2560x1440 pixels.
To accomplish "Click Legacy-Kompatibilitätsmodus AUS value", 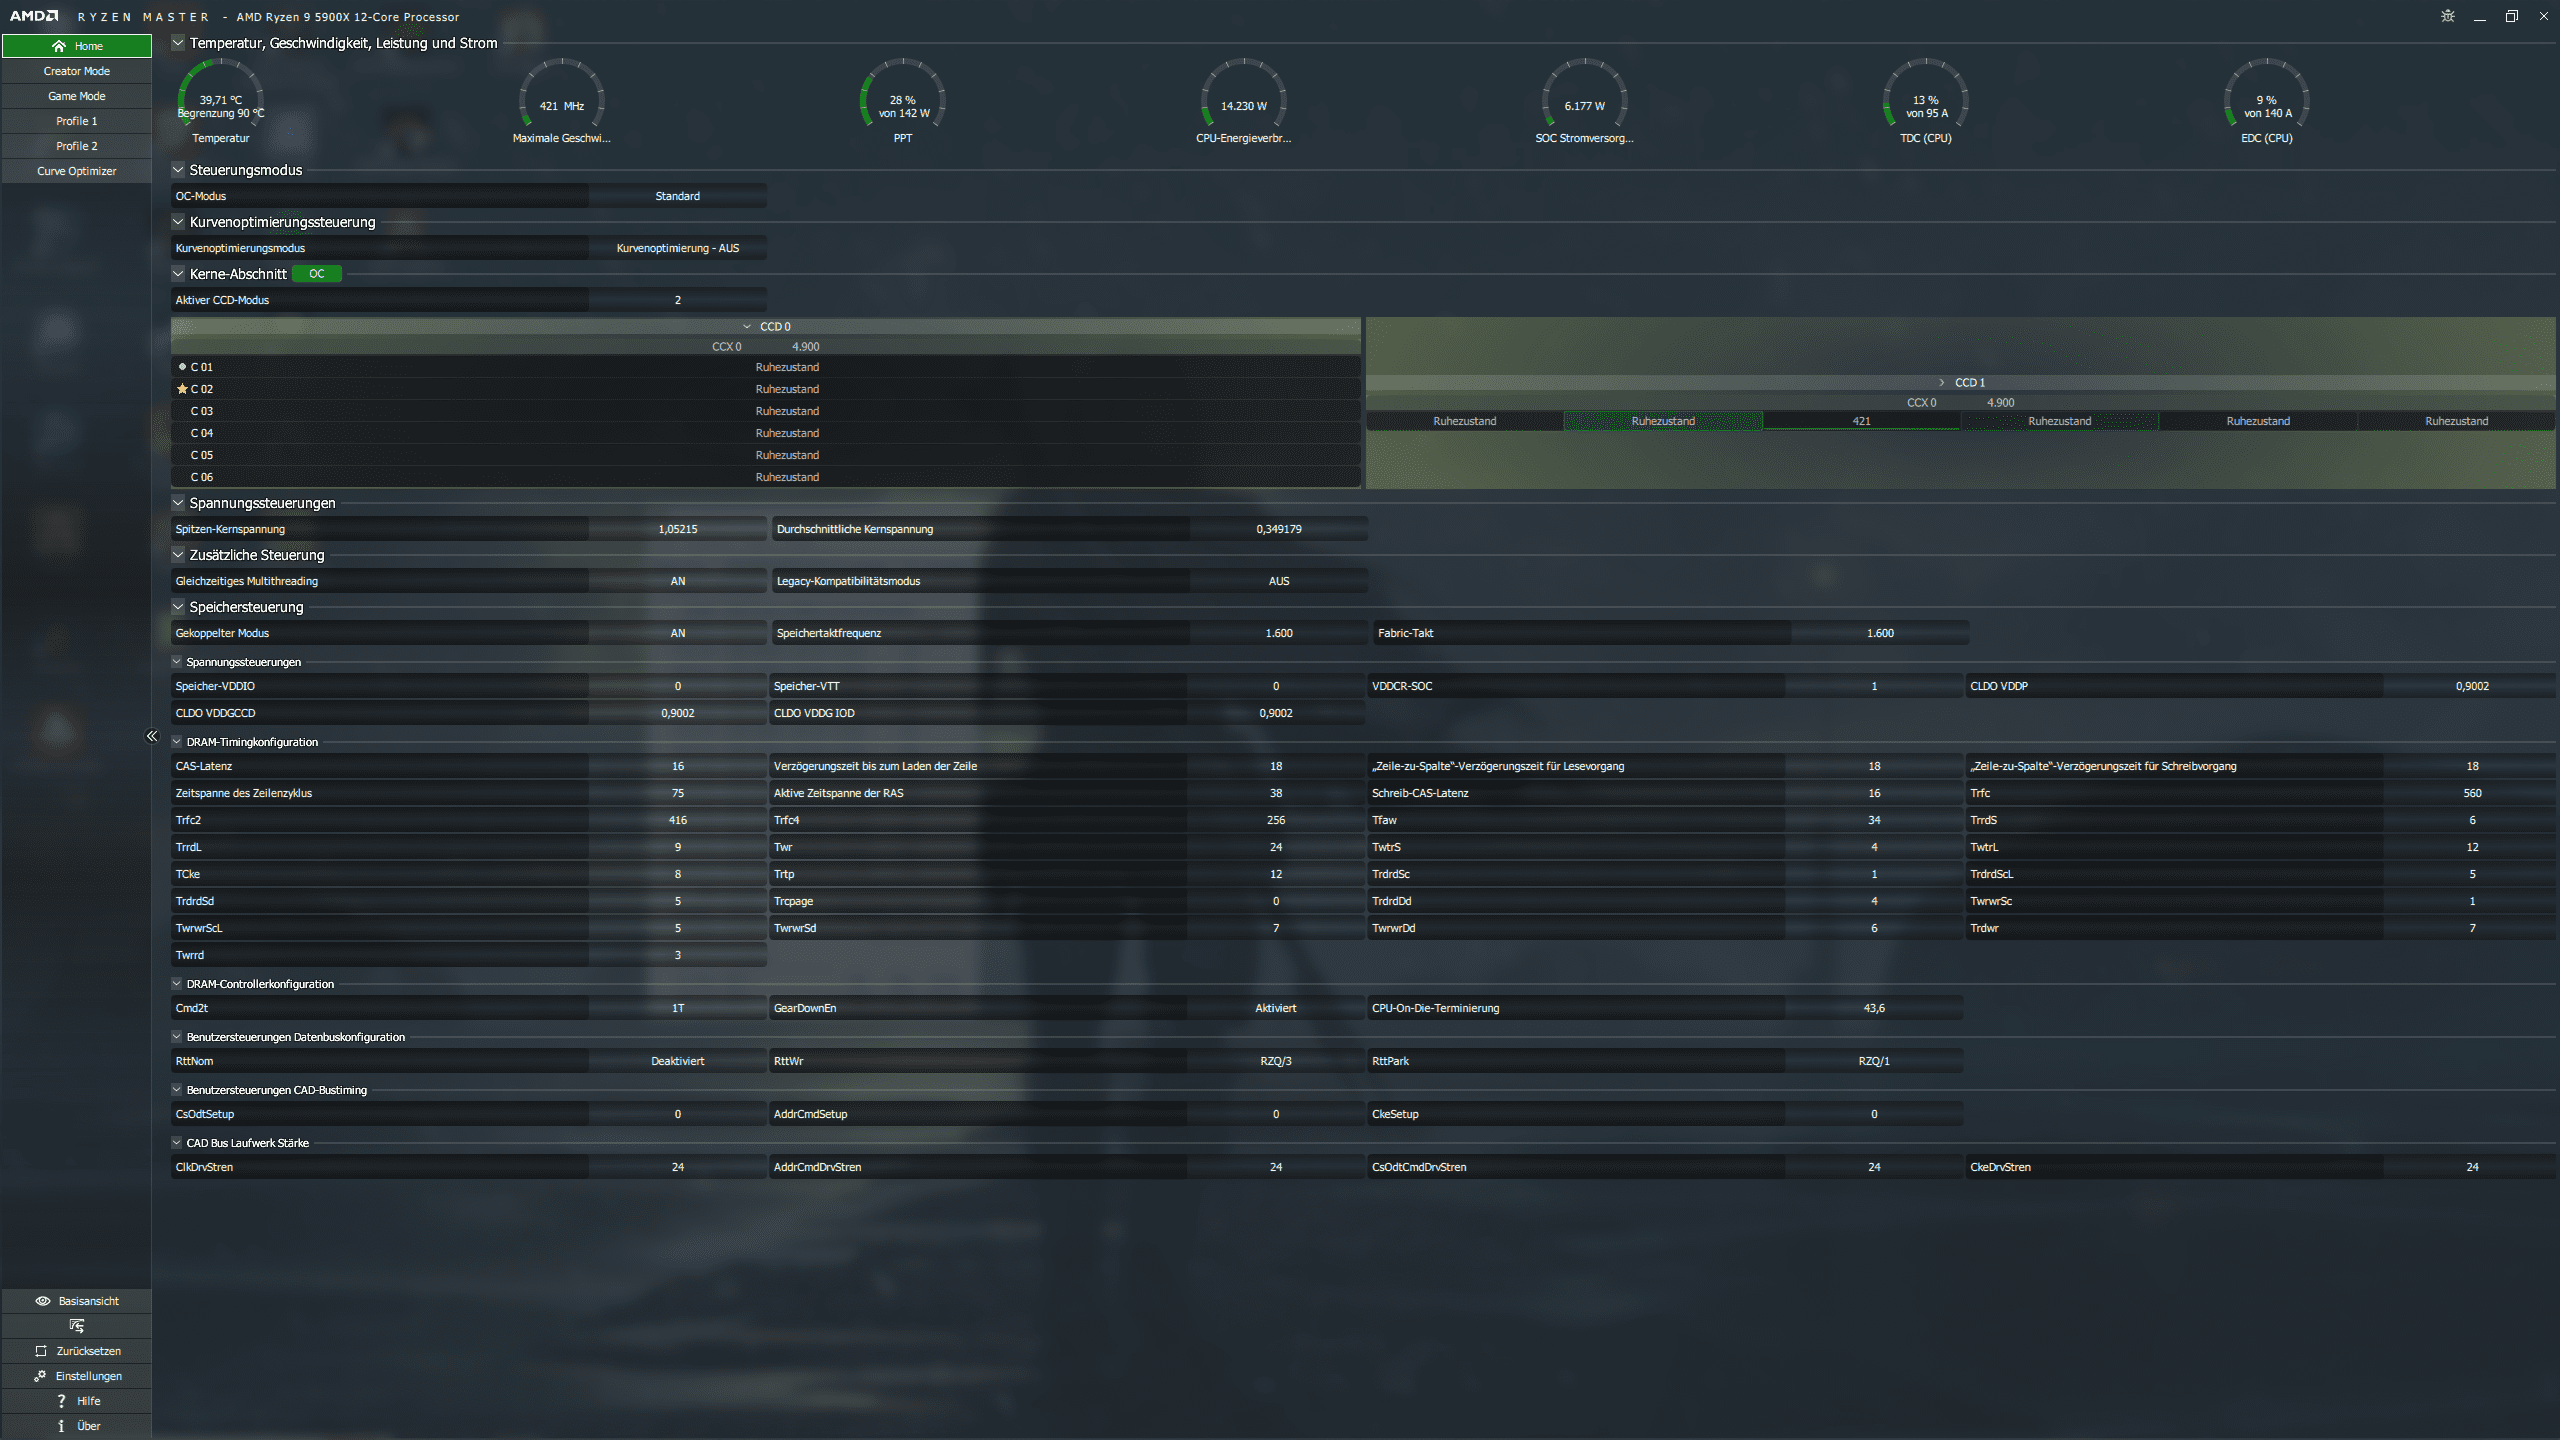I will pos(1279,581).
